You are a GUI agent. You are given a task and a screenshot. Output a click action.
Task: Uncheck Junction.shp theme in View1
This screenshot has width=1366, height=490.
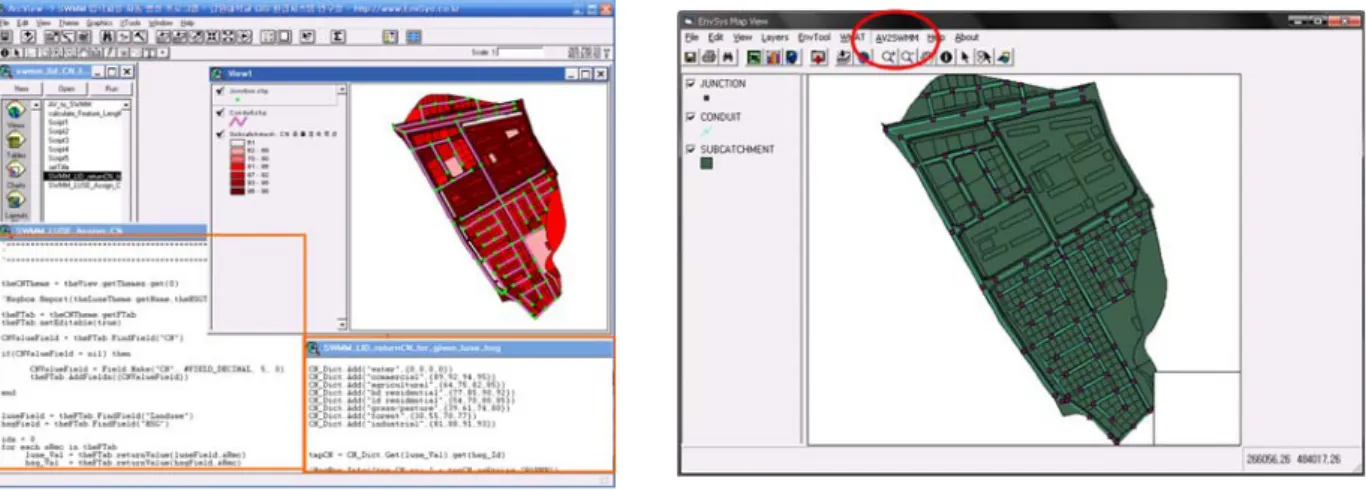pyautogui.click(x=220, y=91)
